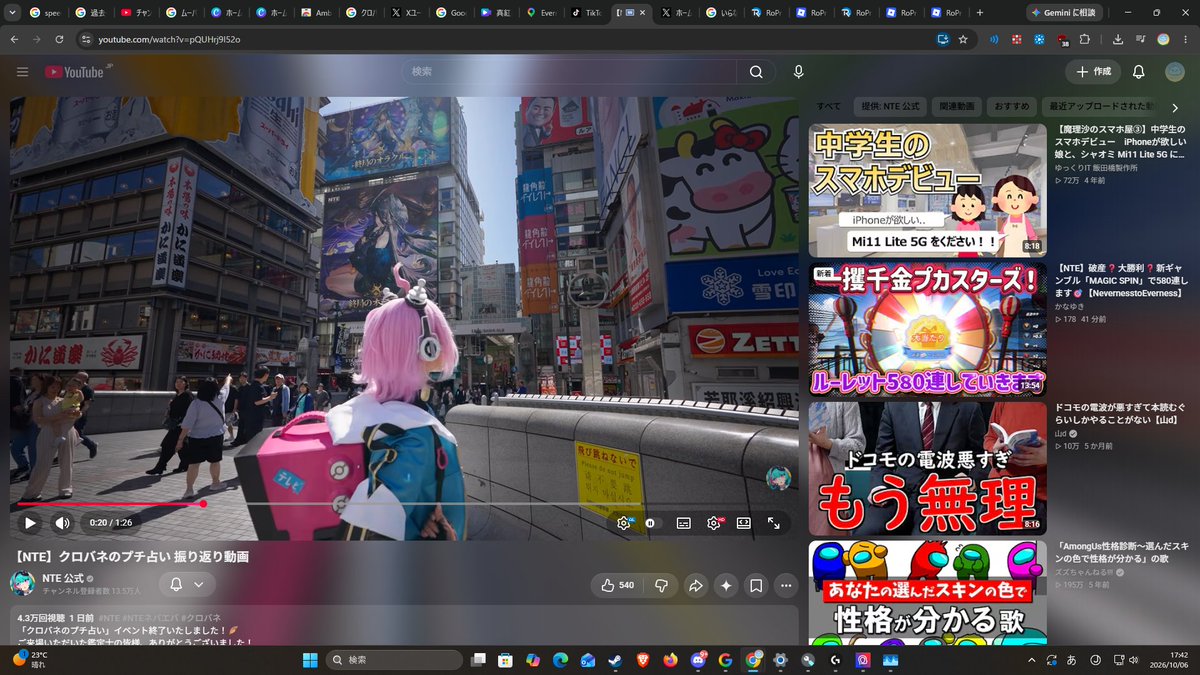Screen dimensions: 1200x675
Task: Show more filter chips with right arrow
Action: pos(1175,107)
